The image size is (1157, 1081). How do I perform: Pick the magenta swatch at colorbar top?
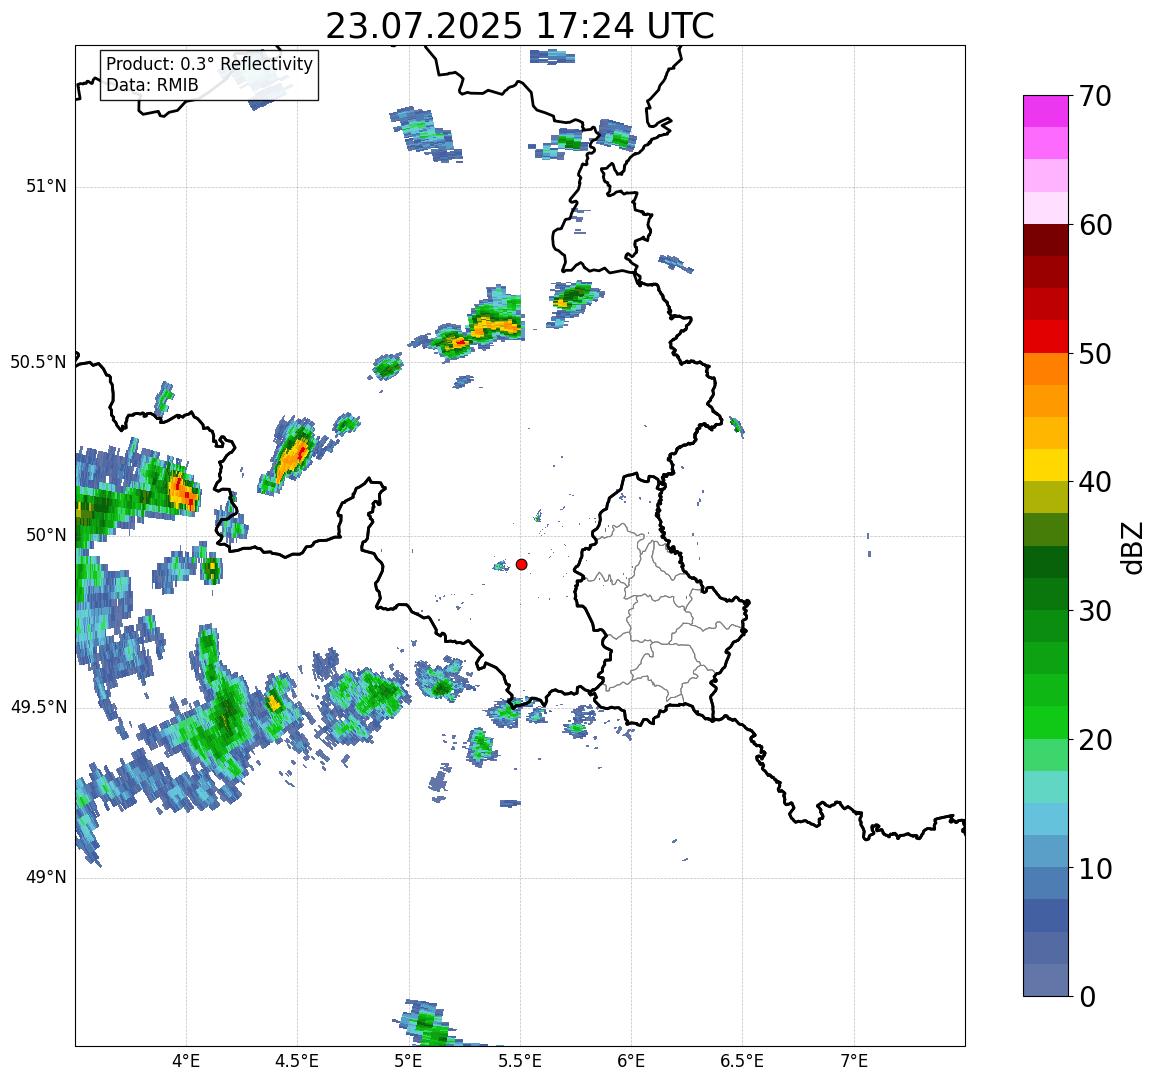[x=1046, y=111]
